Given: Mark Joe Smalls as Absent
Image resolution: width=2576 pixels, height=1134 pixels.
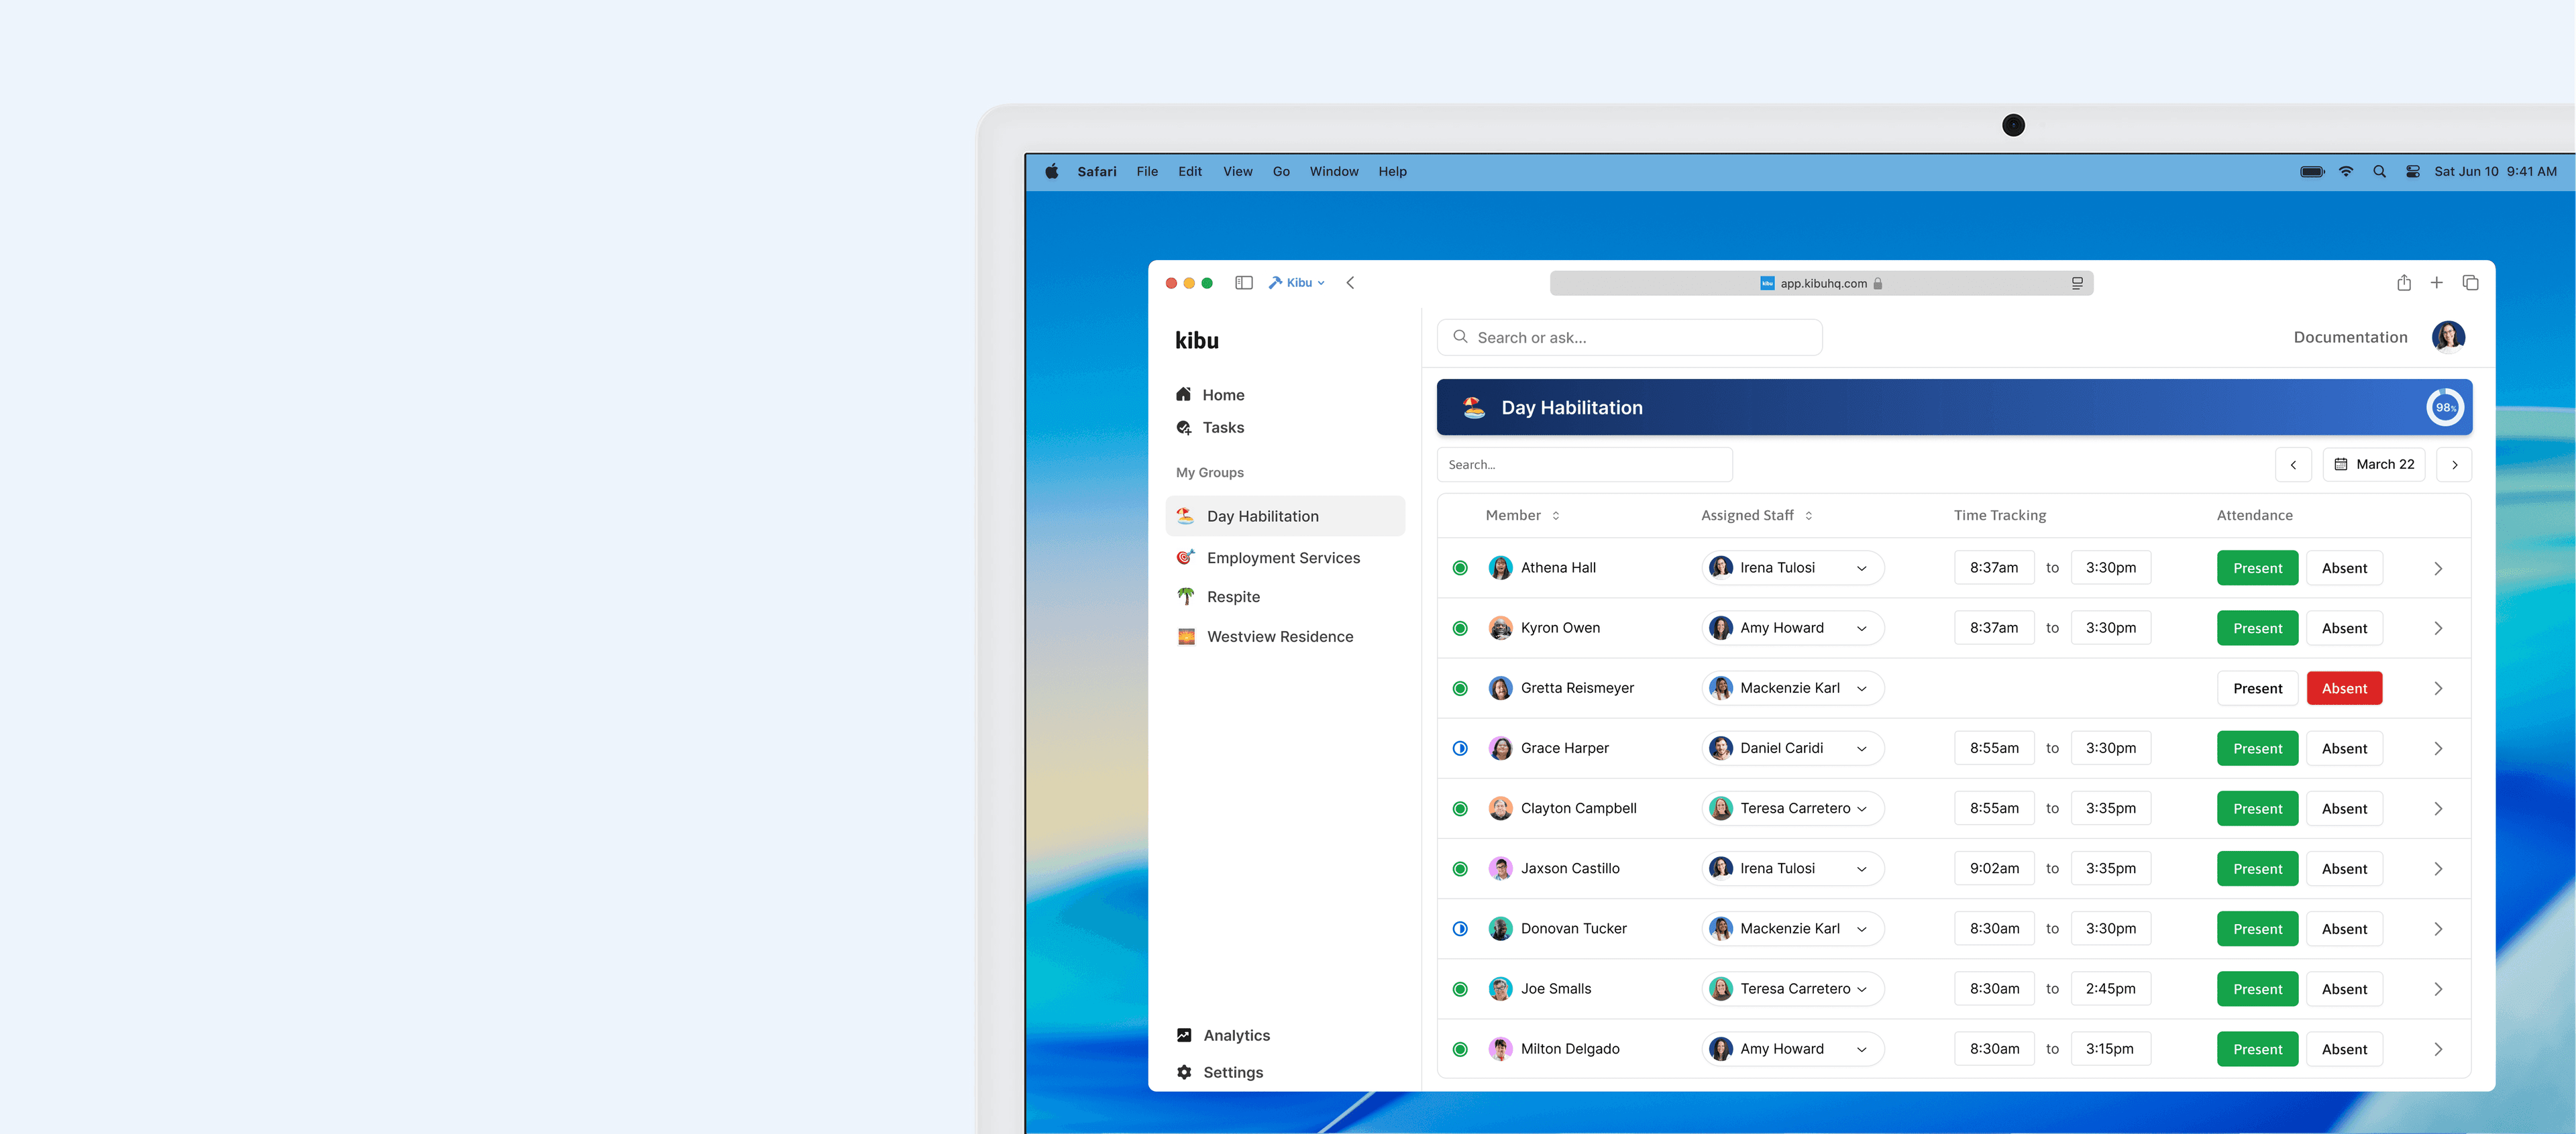Looking at the screenshot, I should [x=2343, y=989].
